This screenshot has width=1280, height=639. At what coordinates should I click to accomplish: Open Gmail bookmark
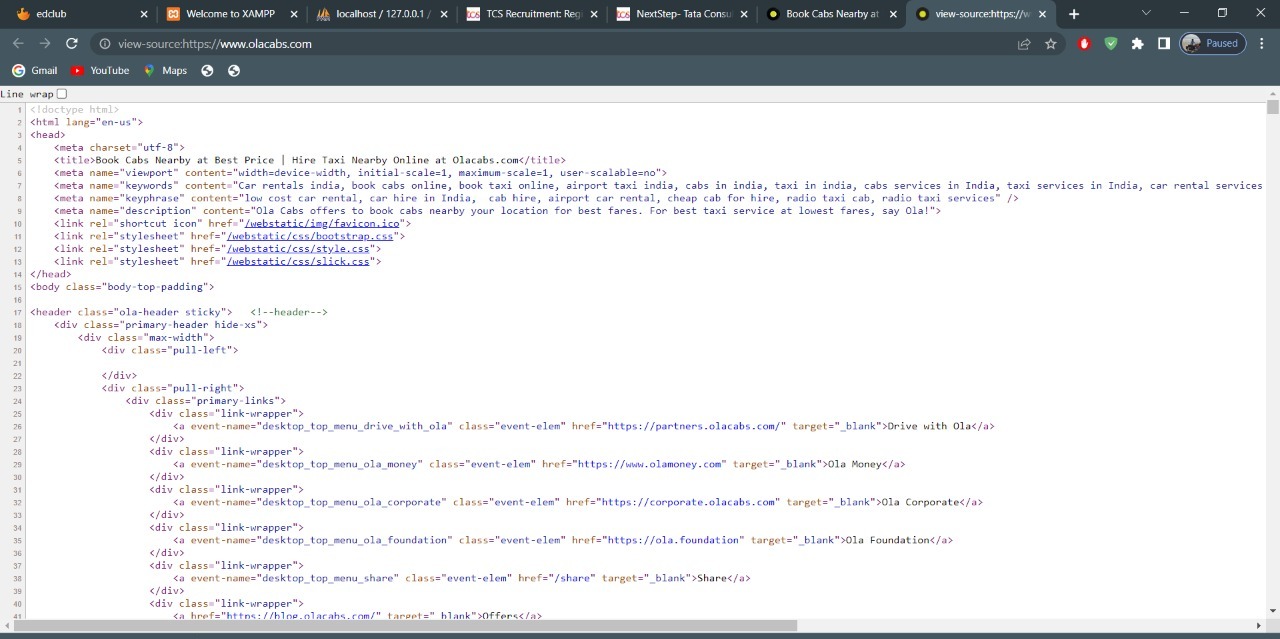(x=35, y=71)
